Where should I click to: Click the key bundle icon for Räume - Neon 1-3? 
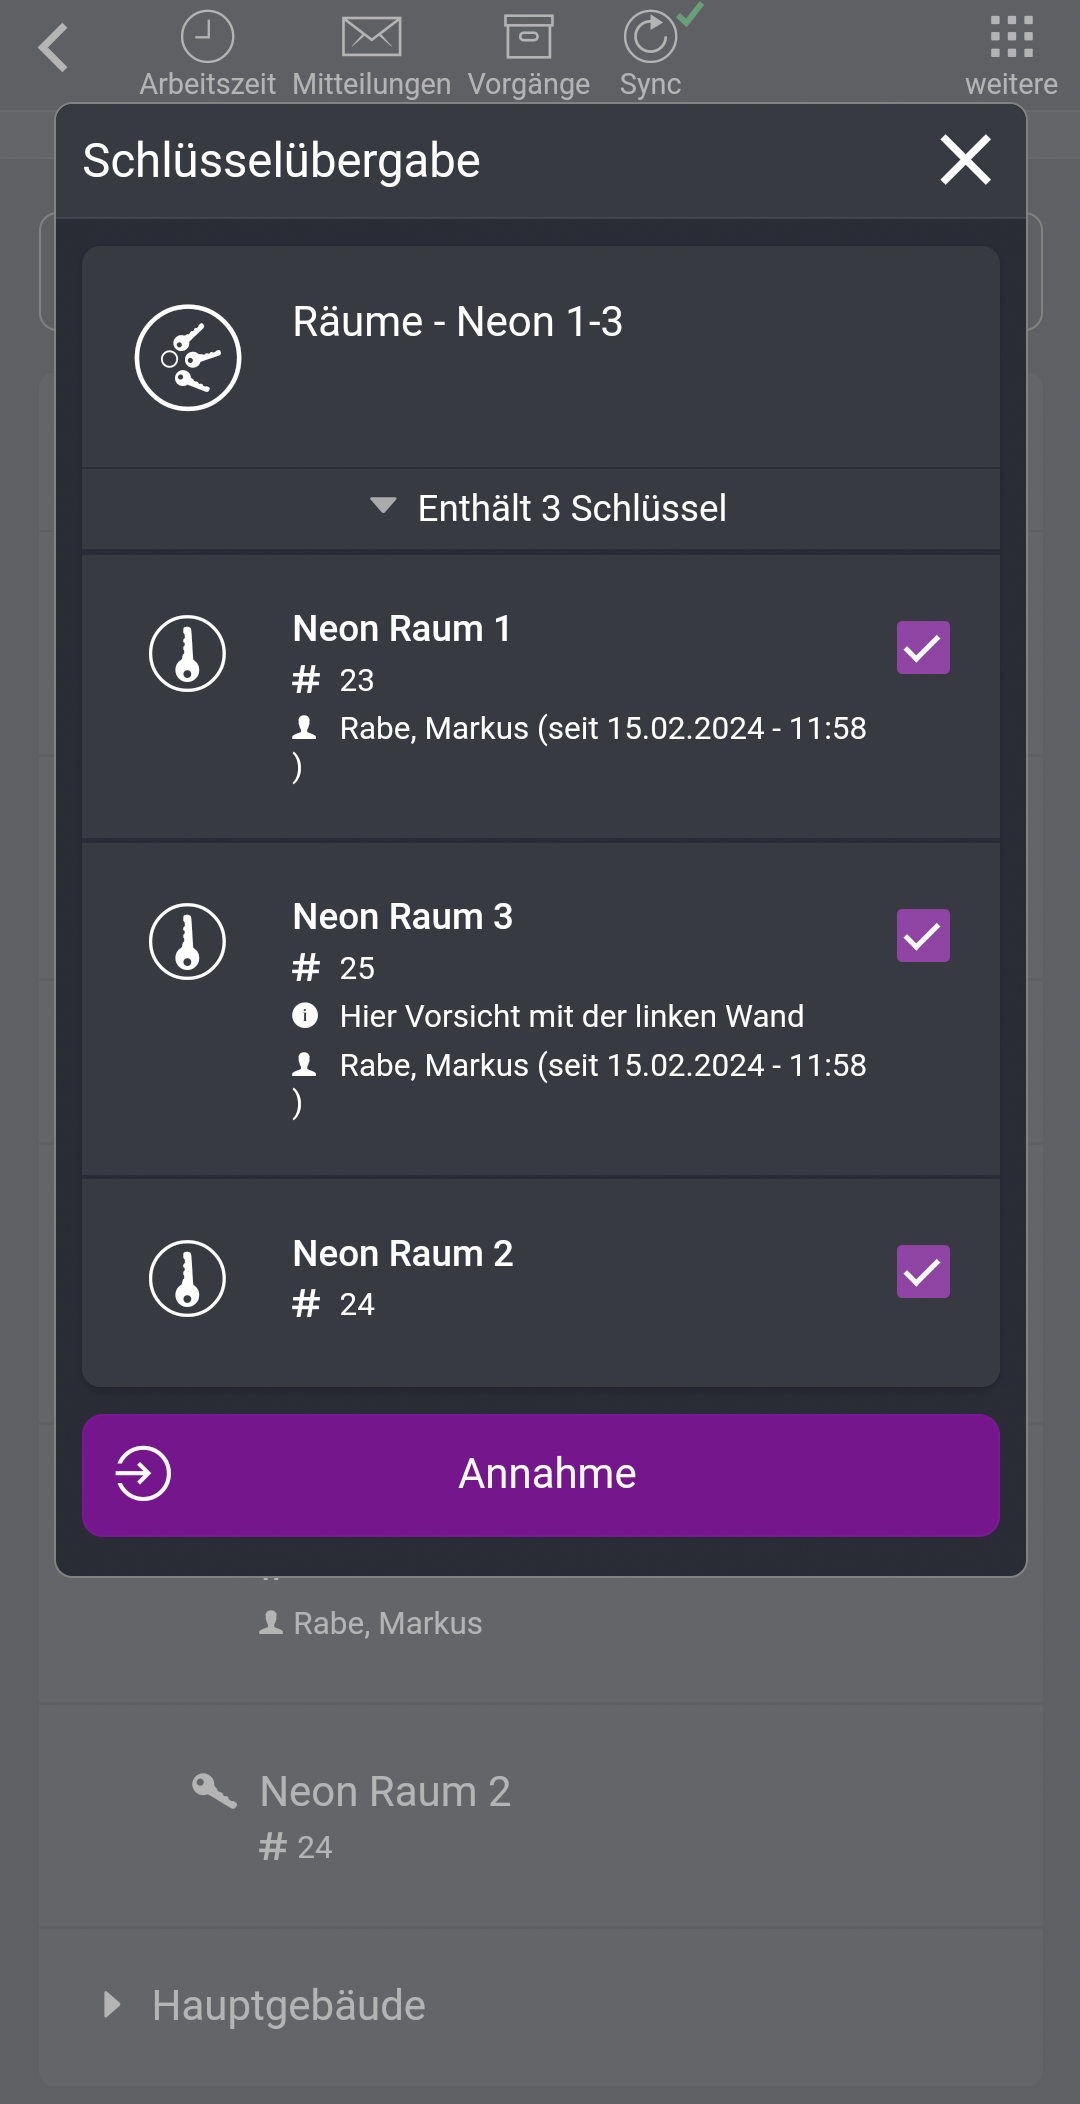(187, 357)
